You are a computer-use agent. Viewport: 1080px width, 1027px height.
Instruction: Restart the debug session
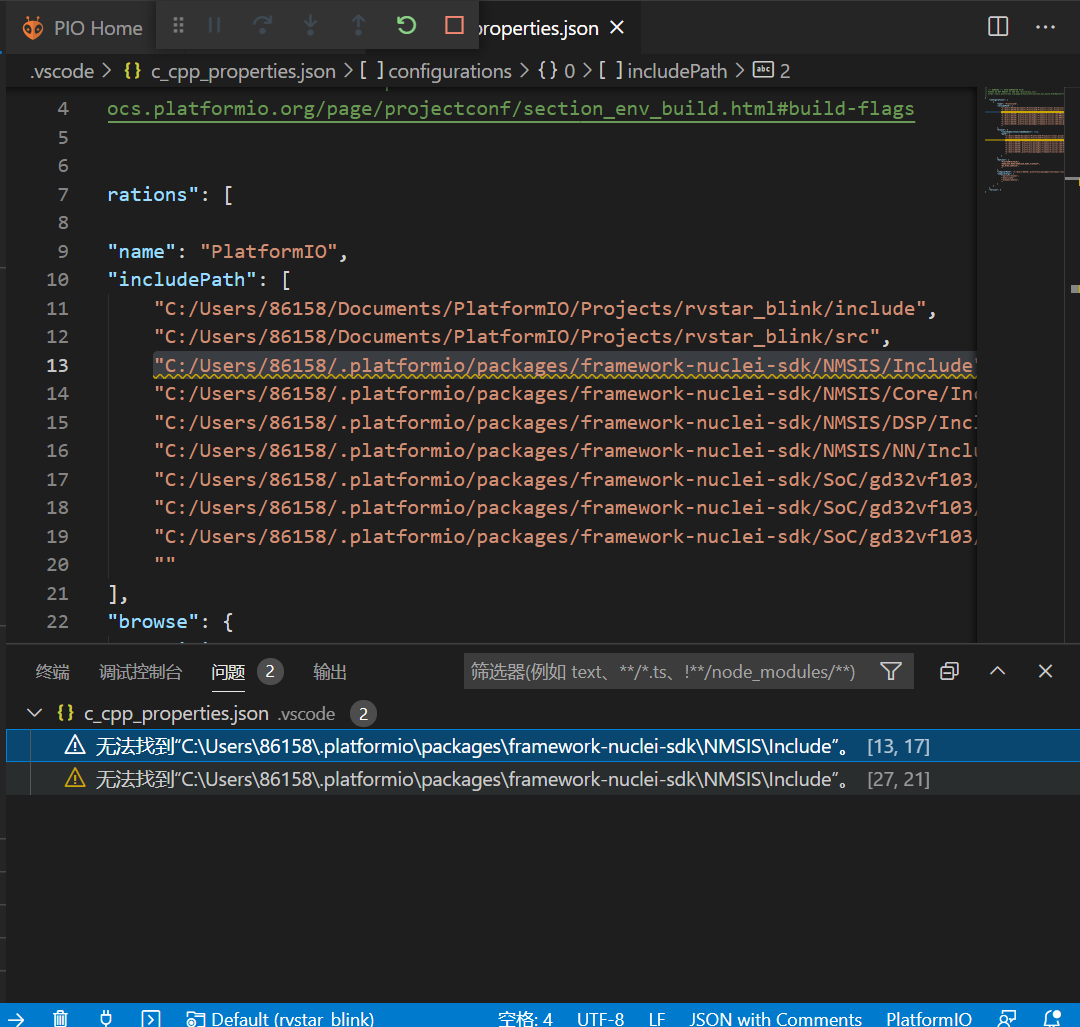point(406,26)
